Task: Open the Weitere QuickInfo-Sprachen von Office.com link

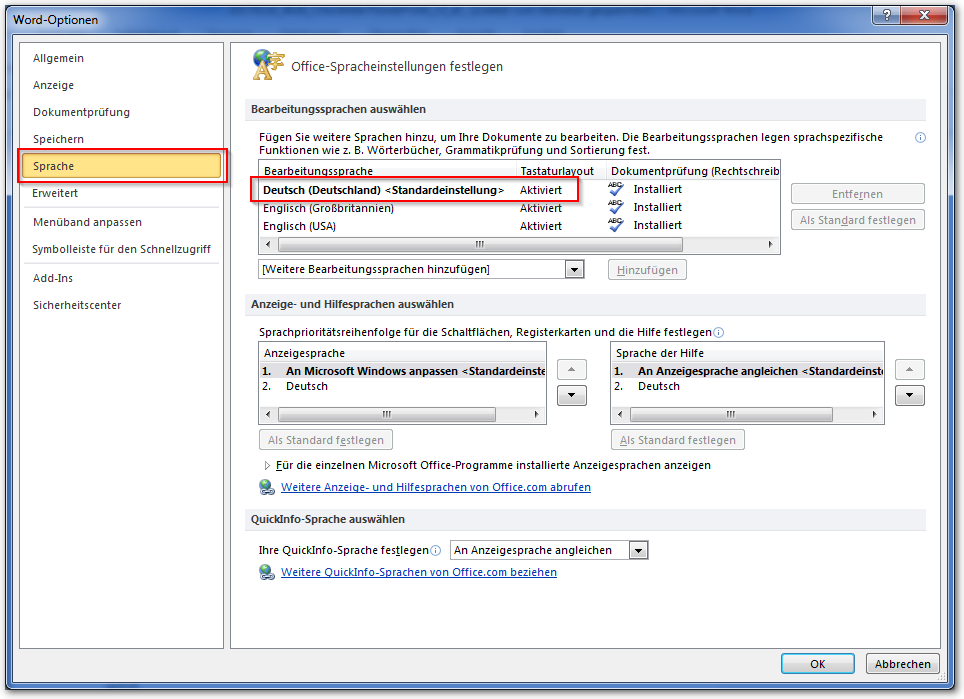Action: (x=418, y=572)
